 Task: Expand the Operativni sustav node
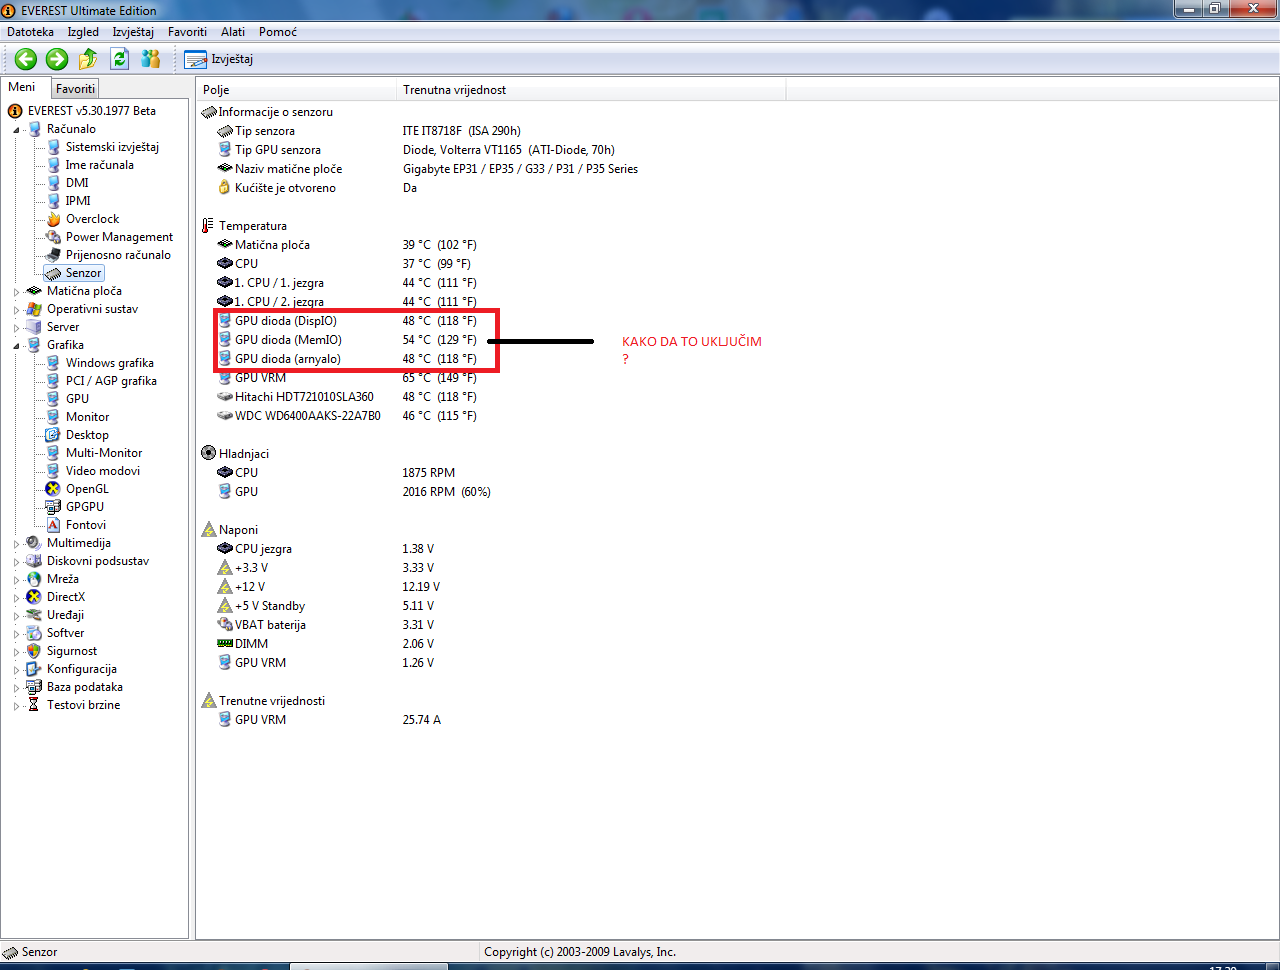tap(16, 309)
